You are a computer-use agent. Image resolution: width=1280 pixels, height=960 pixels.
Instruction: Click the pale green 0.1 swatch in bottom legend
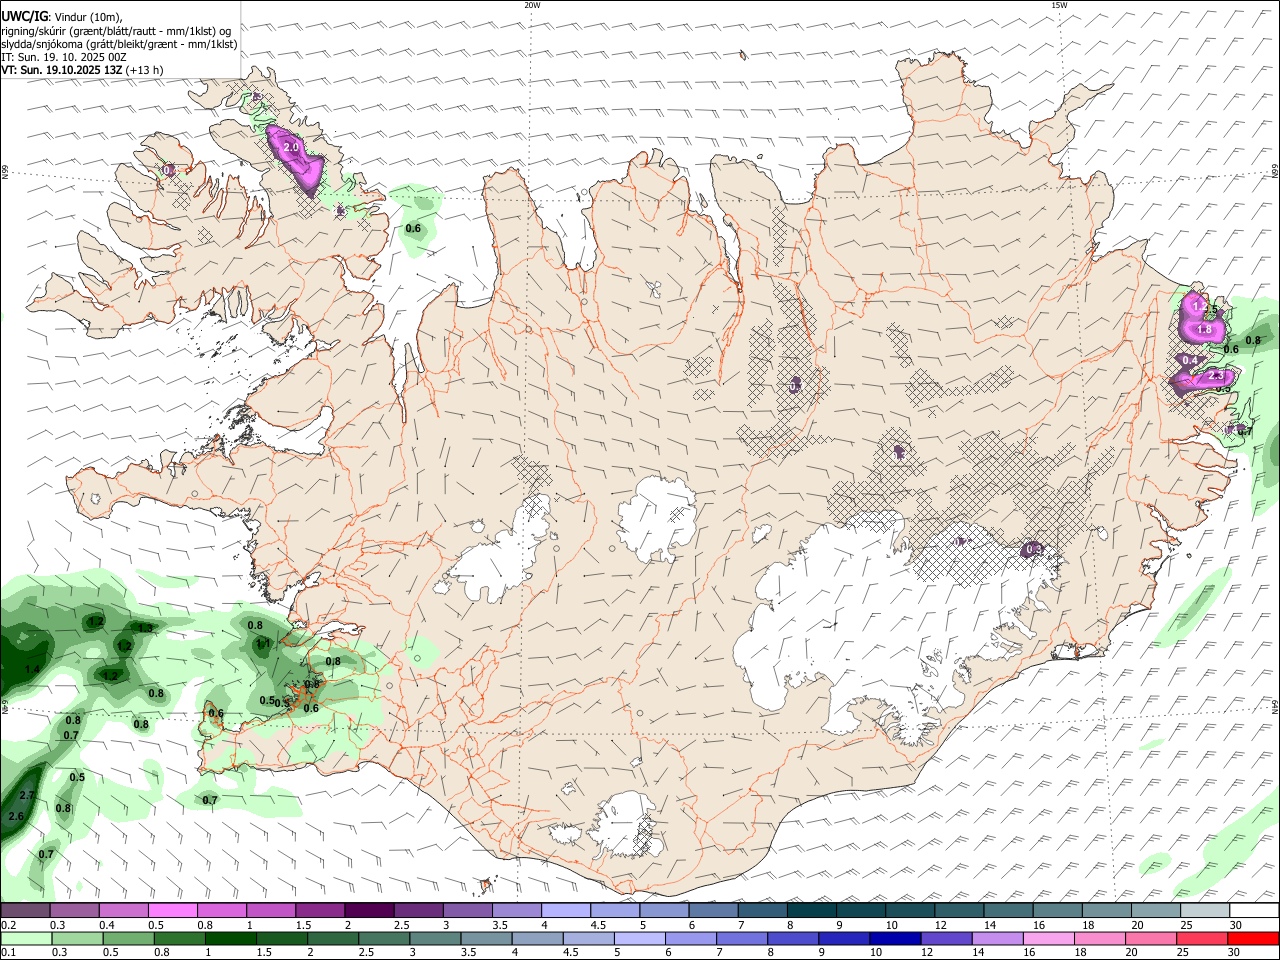coord(26,939)
